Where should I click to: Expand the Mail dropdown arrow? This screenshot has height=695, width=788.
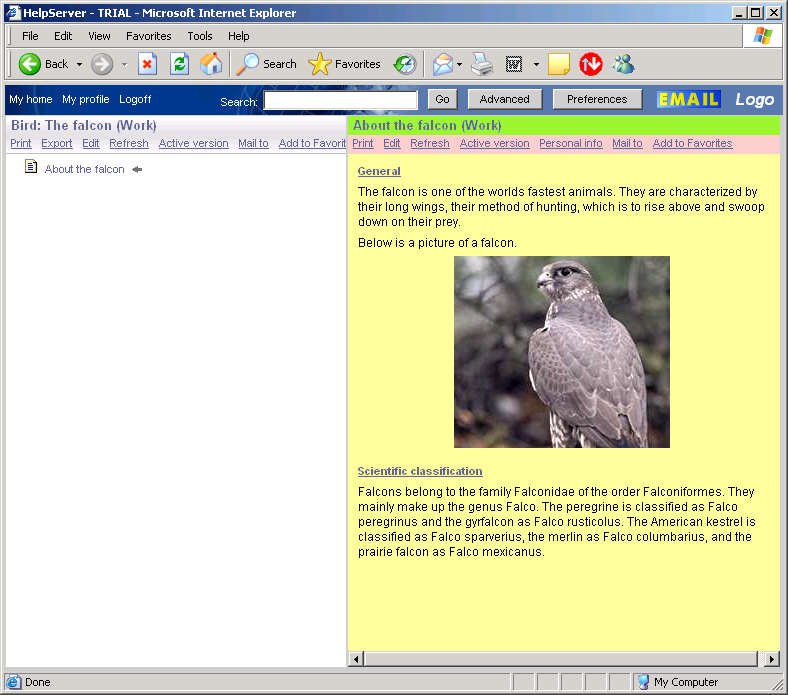coord(459,65)
